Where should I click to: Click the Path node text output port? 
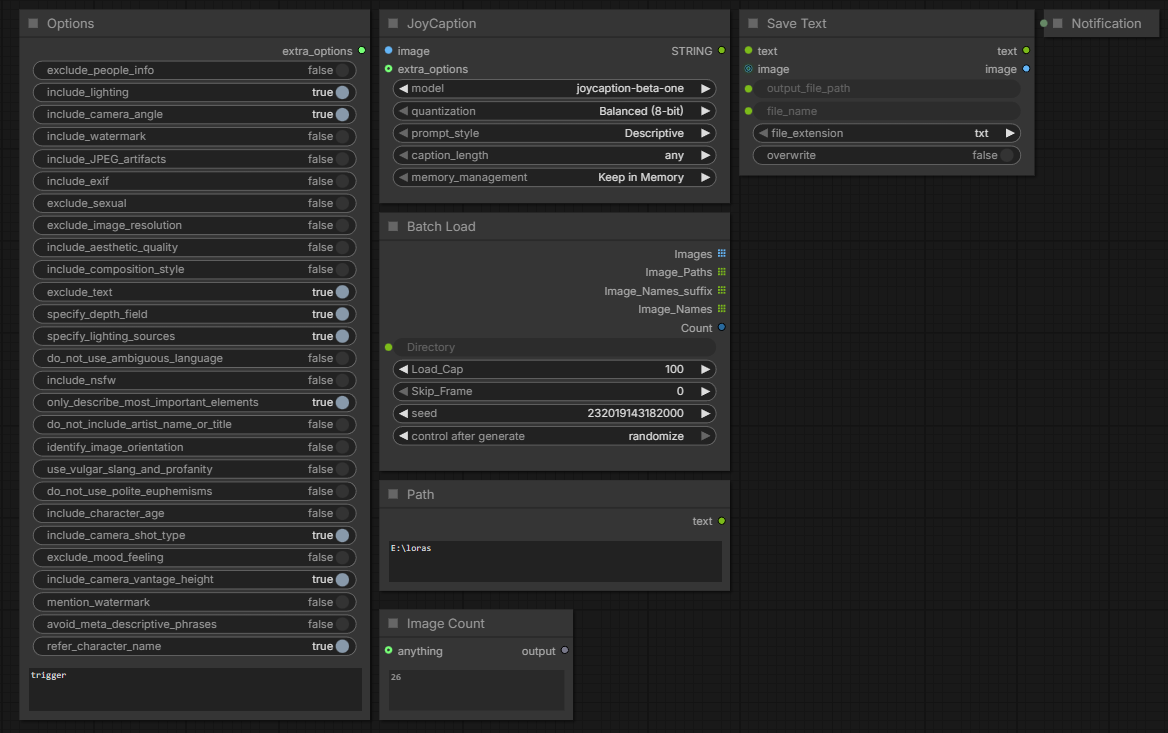[722, 521]
